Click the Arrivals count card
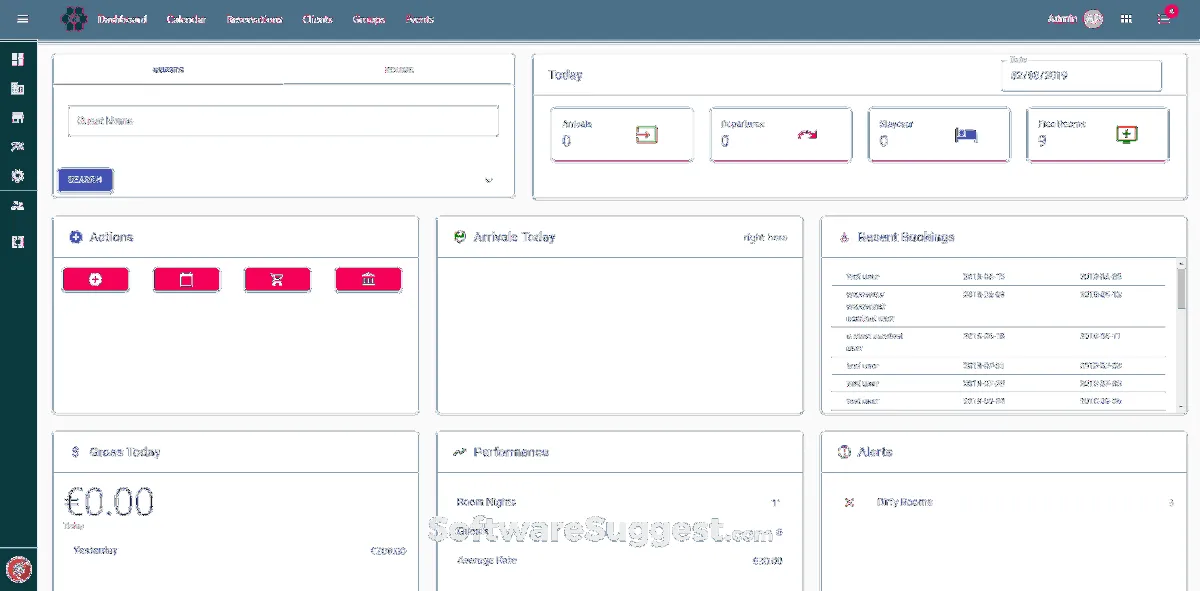The image size is (1200, 591). [x=622, y=134]
